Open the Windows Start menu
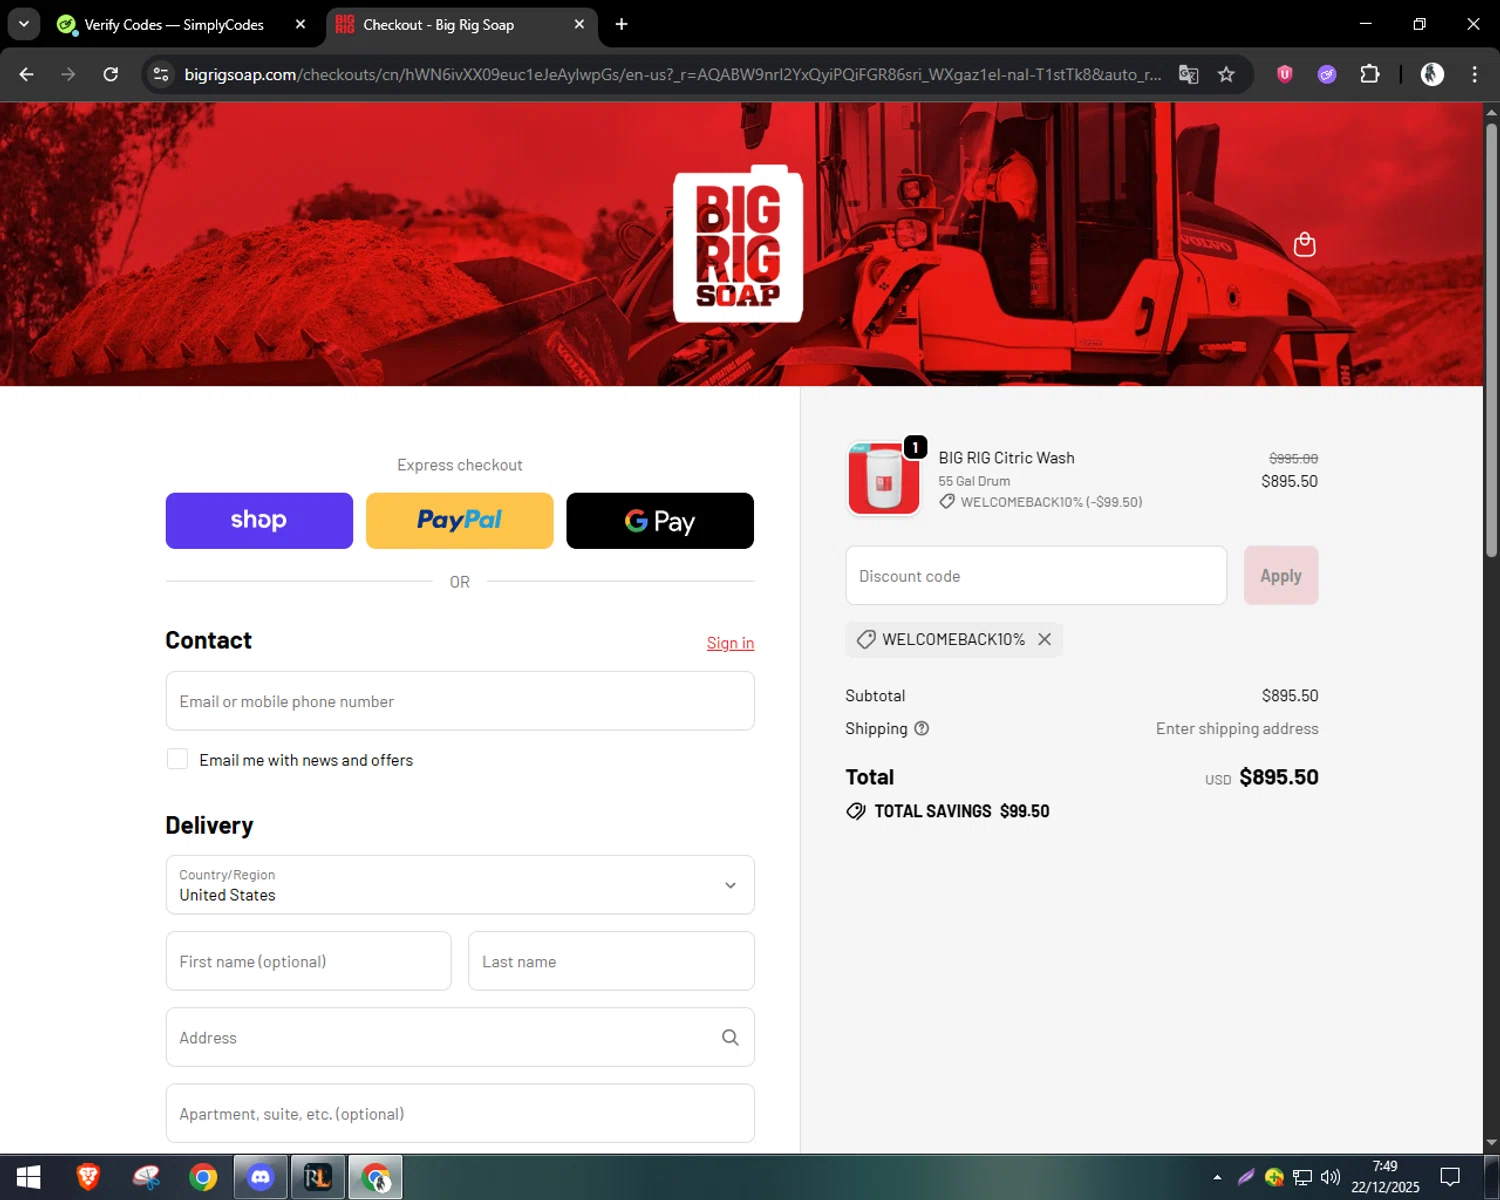 28,1177
